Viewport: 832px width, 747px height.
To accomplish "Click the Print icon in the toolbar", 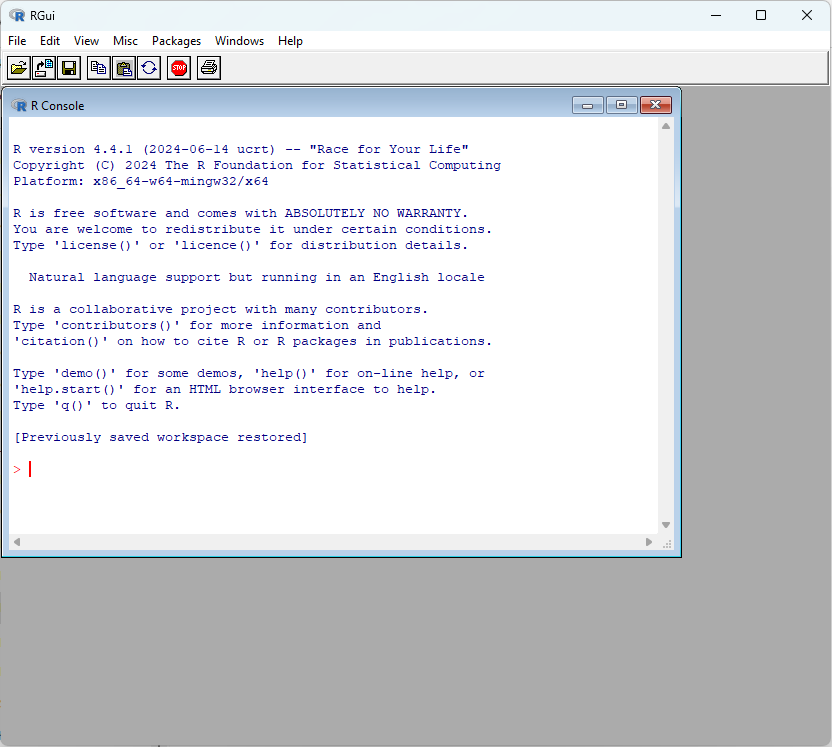I will pyautogui.click(x=208, y=68).
